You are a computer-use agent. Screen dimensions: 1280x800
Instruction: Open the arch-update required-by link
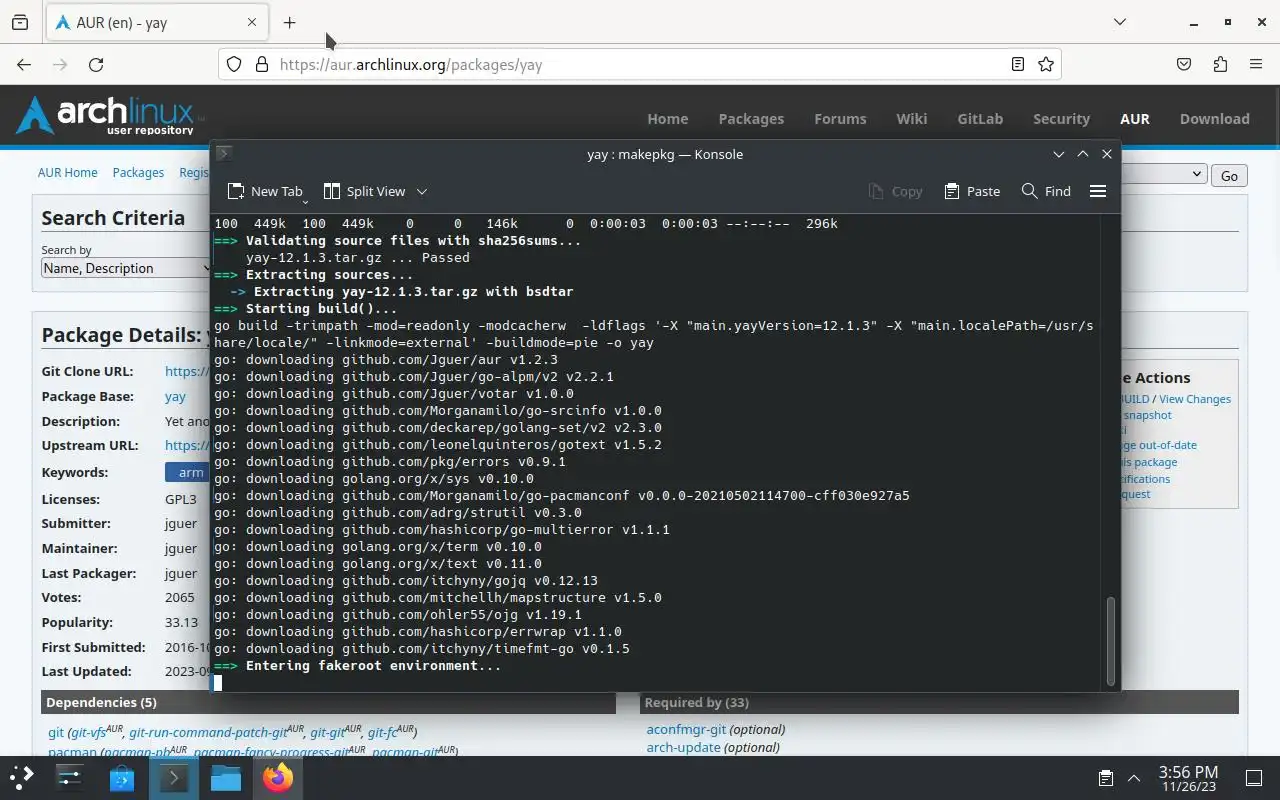coord(685,747)
